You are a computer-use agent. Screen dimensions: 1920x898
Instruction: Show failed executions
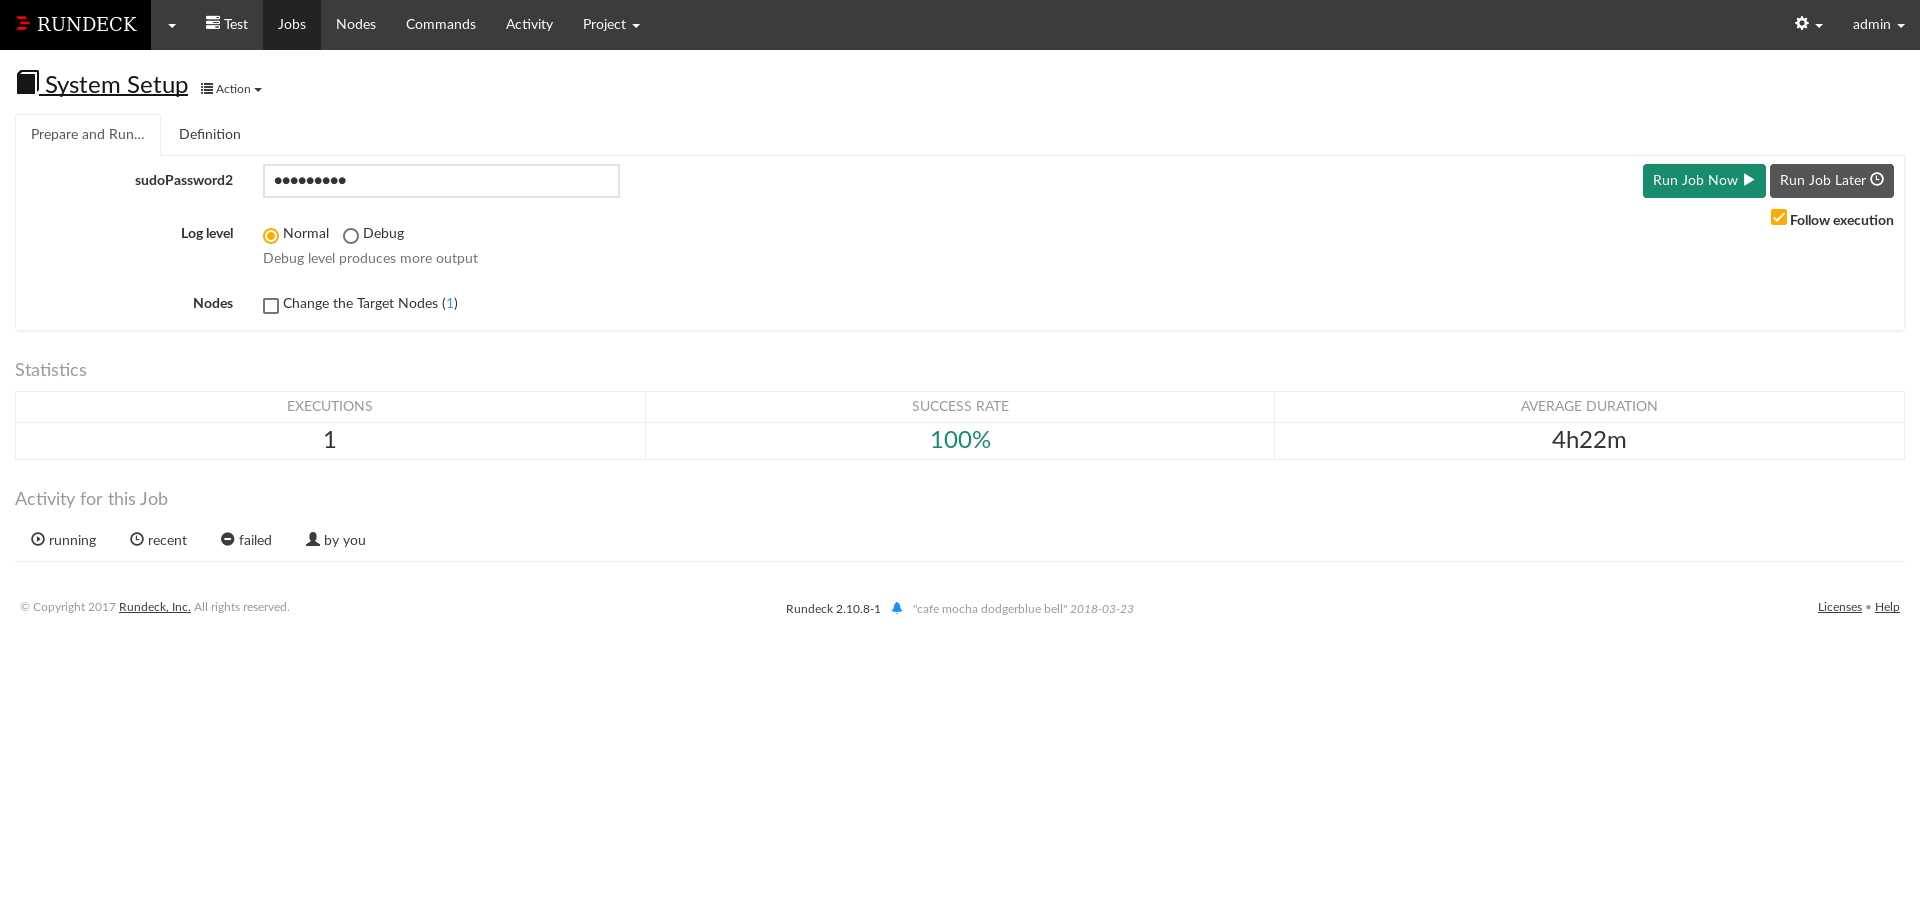[246, 540]
